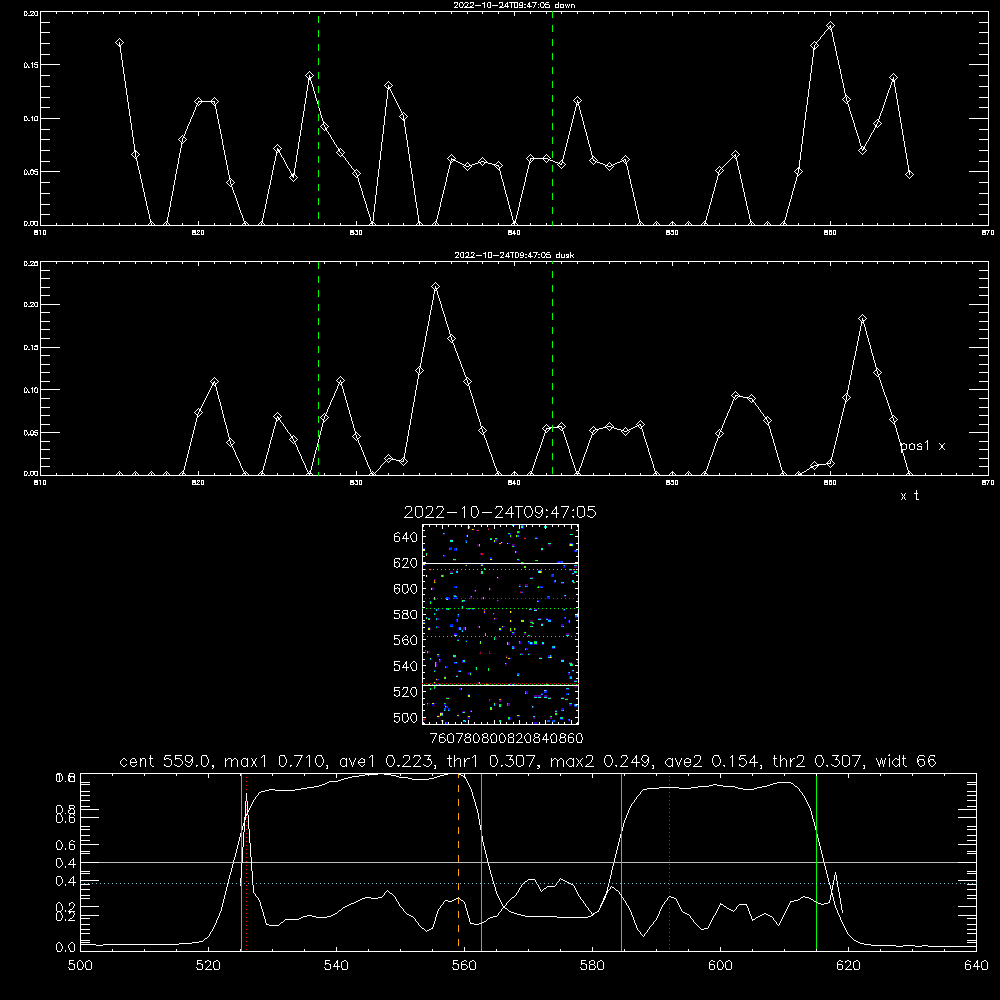Select the 'ave1 0.223' value
This screenshot has height=1000, width=1000.
pos(385,761)
